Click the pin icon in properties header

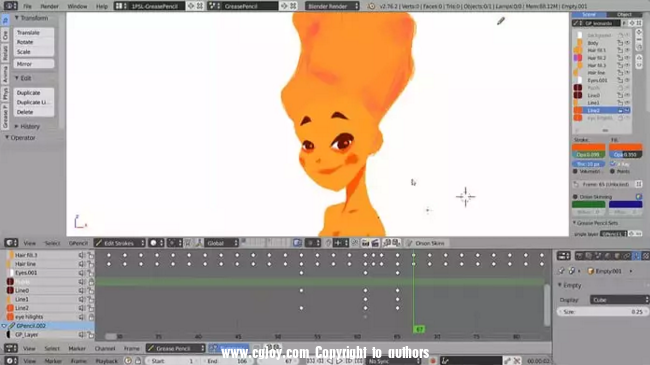561,271
